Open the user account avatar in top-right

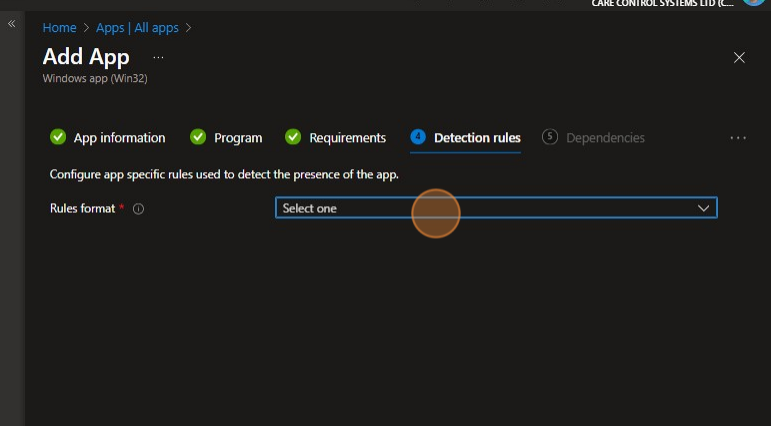[755, 3]
